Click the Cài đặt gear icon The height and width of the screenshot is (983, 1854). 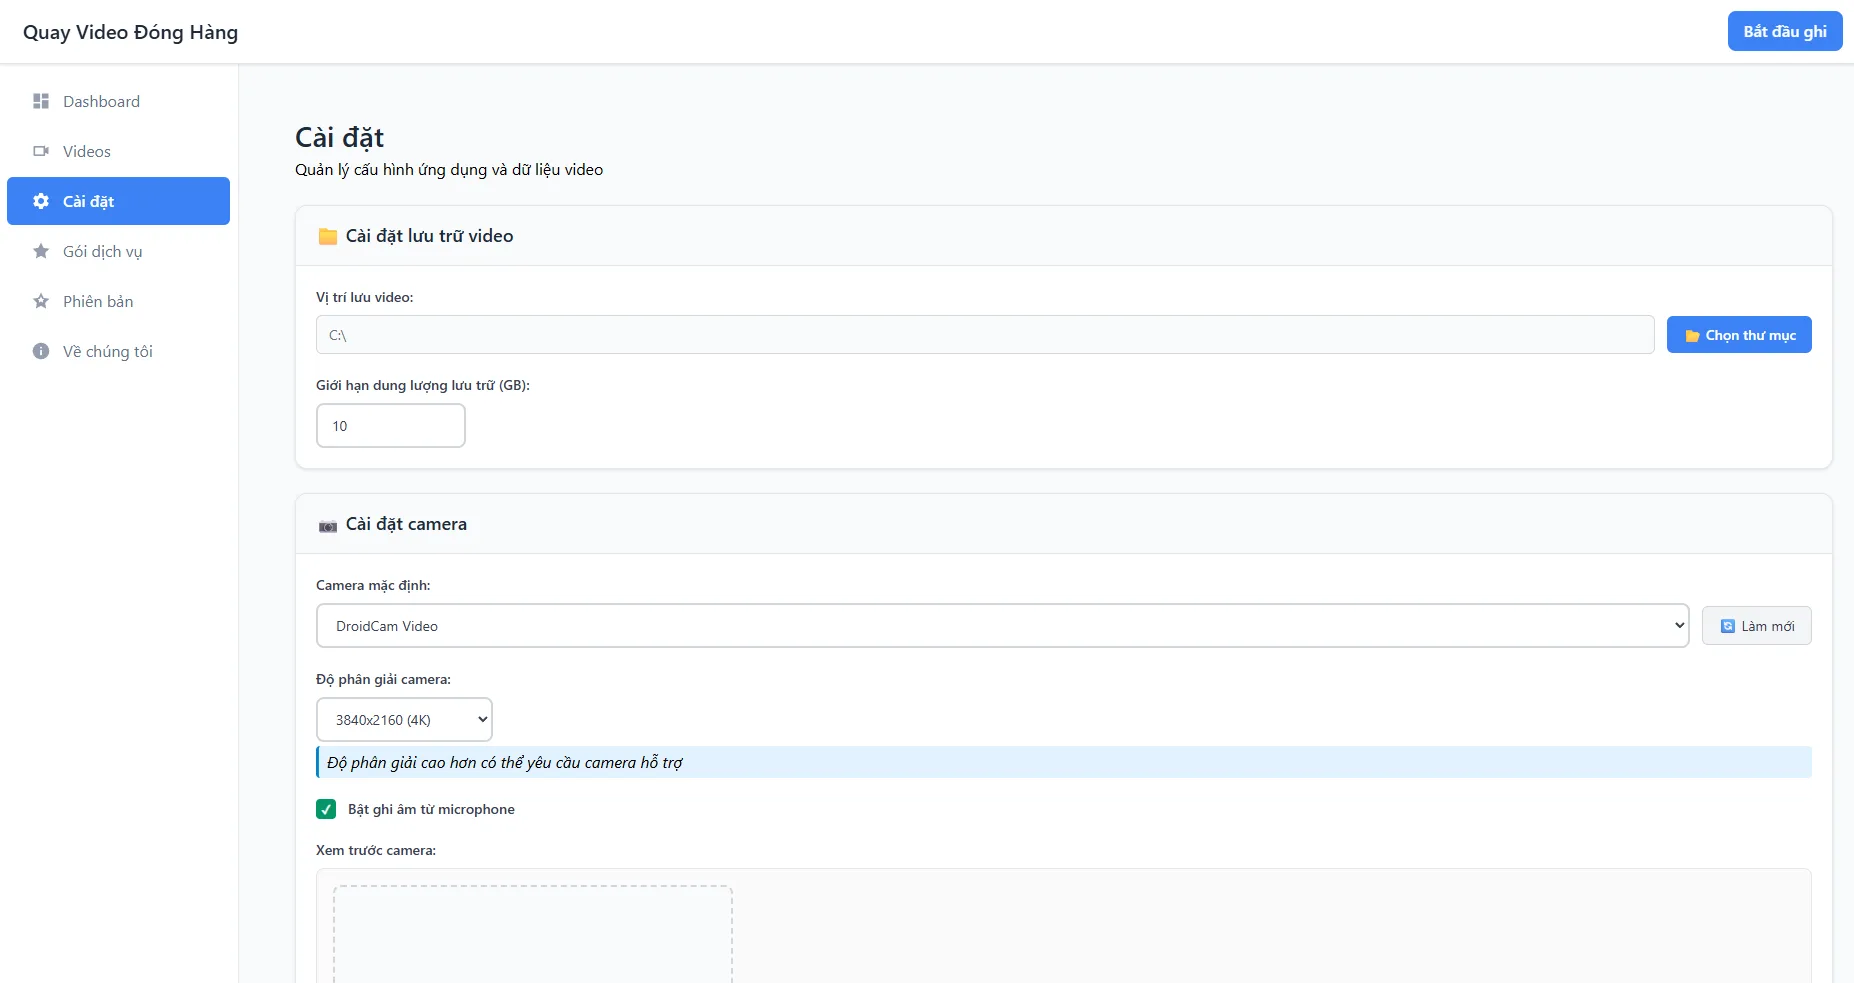point(41,201)
